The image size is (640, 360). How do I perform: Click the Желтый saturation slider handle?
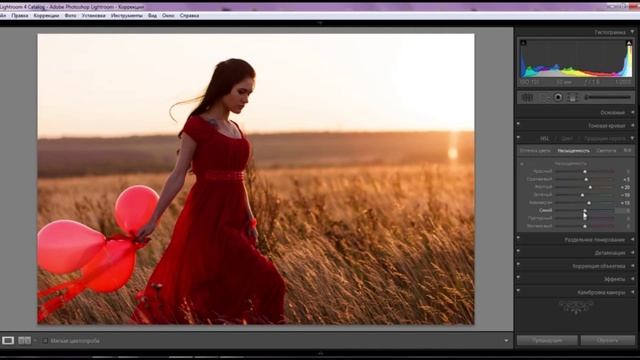tap(590, 187)
